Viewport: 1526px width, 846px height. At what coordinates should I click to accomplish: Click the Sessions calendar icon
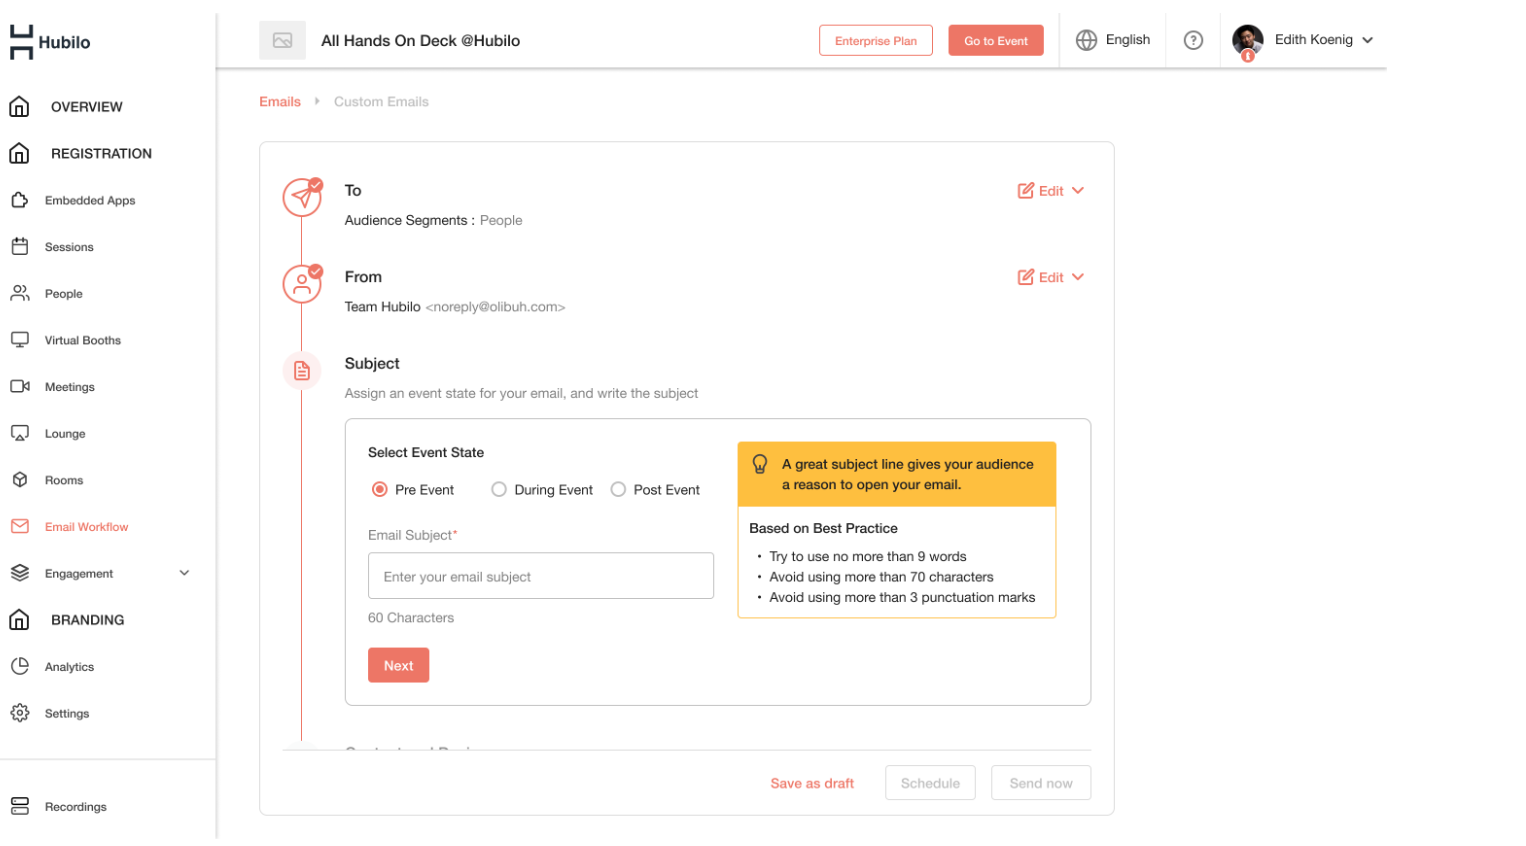click(x=19, y=246)
